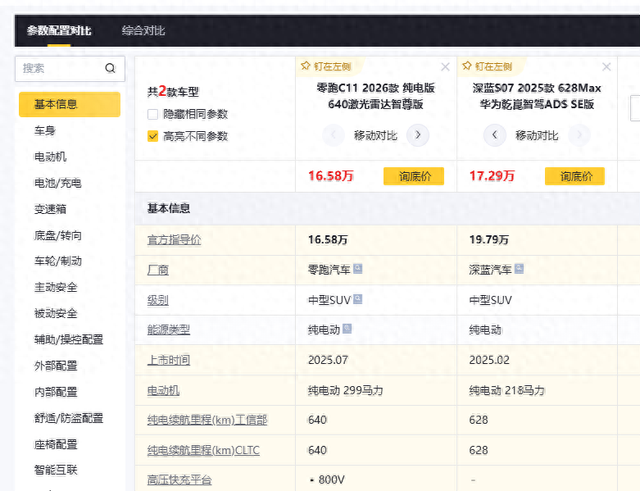Click the disabled right arrow under 深蓝S07

pos(579,135)
